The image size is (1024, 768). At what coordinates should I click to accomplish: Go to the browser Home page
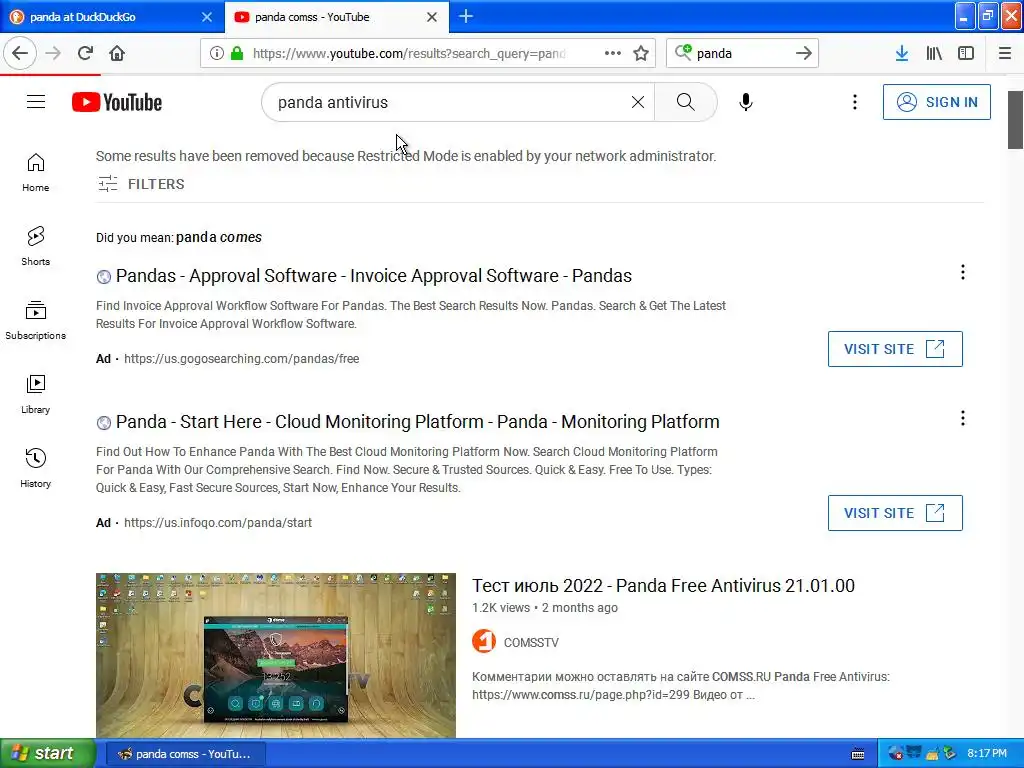coord(117,53)
